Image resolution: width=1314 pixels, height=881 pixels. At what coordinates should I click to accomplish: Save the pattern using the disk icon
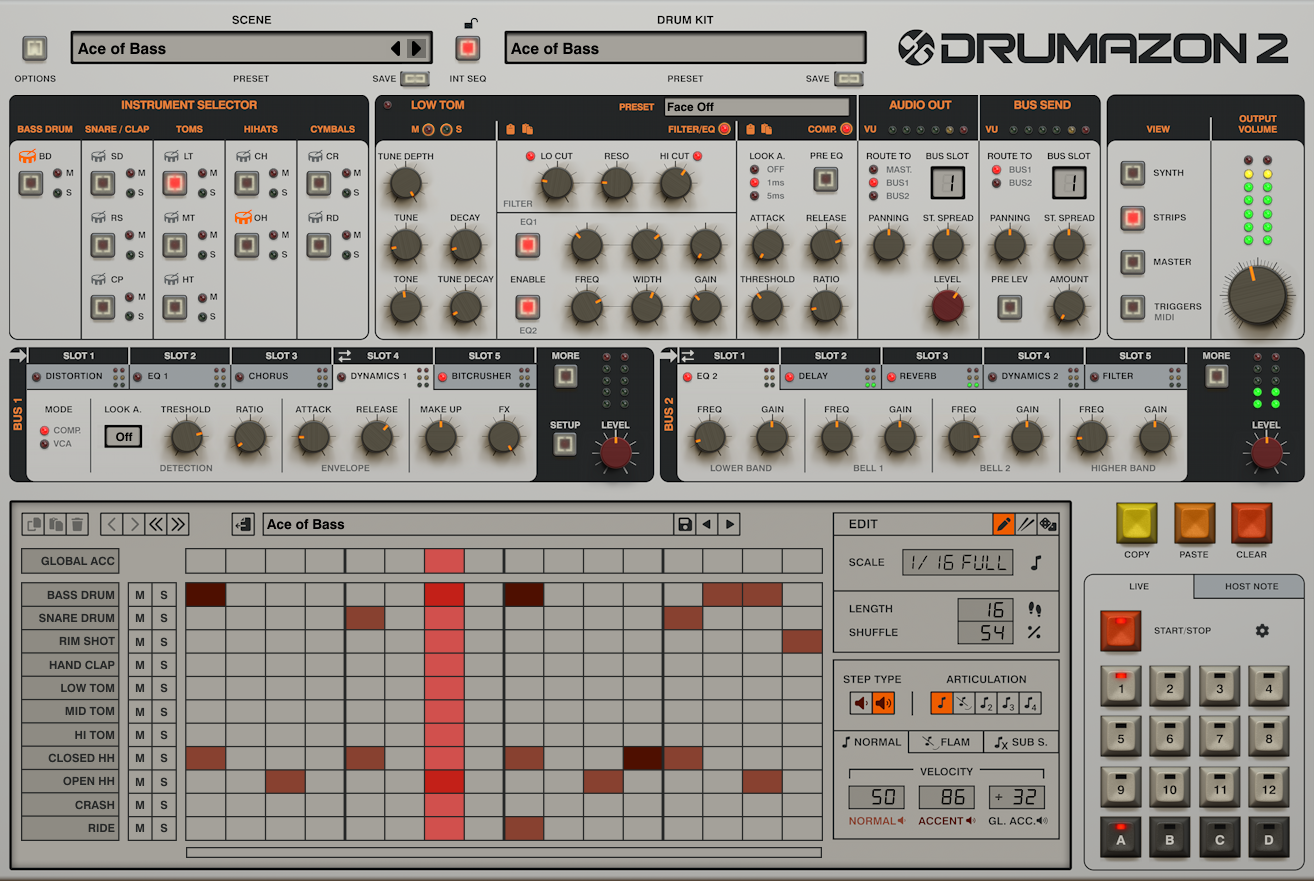click(x=684, y=523)
